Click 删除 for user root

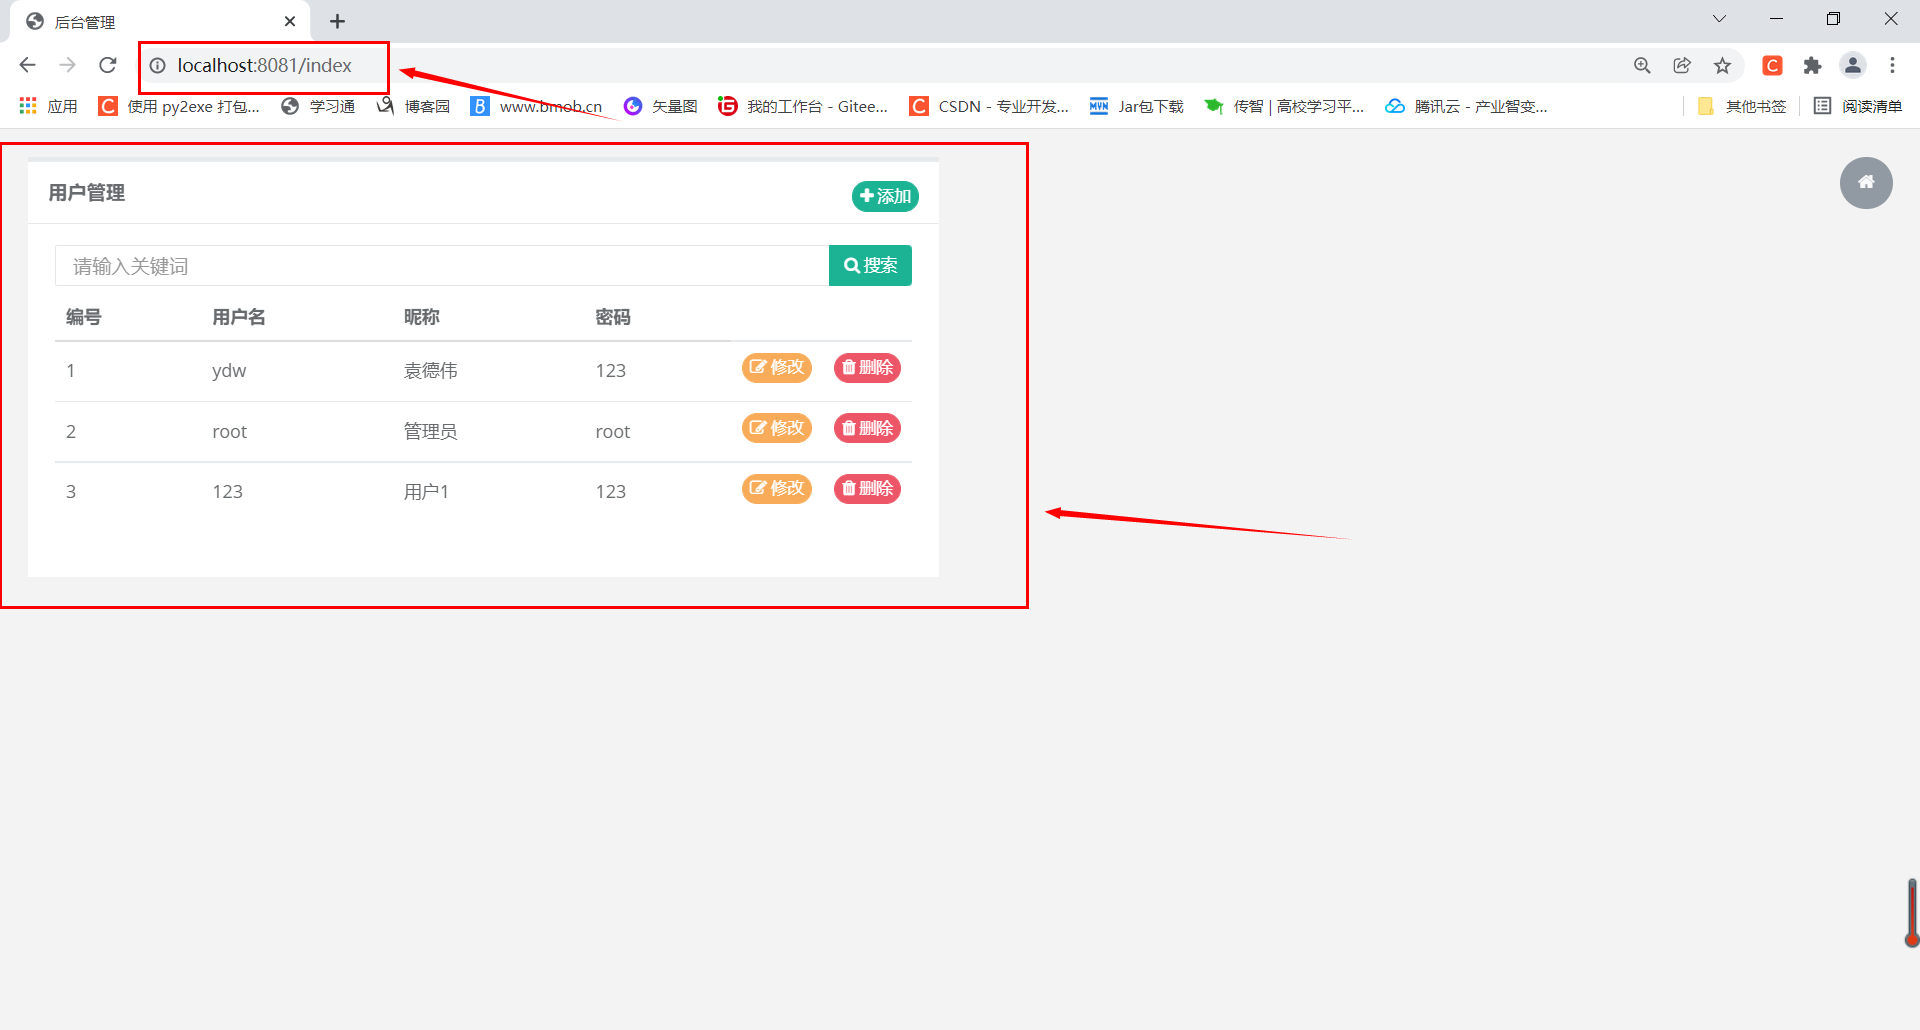coord(866,428)
